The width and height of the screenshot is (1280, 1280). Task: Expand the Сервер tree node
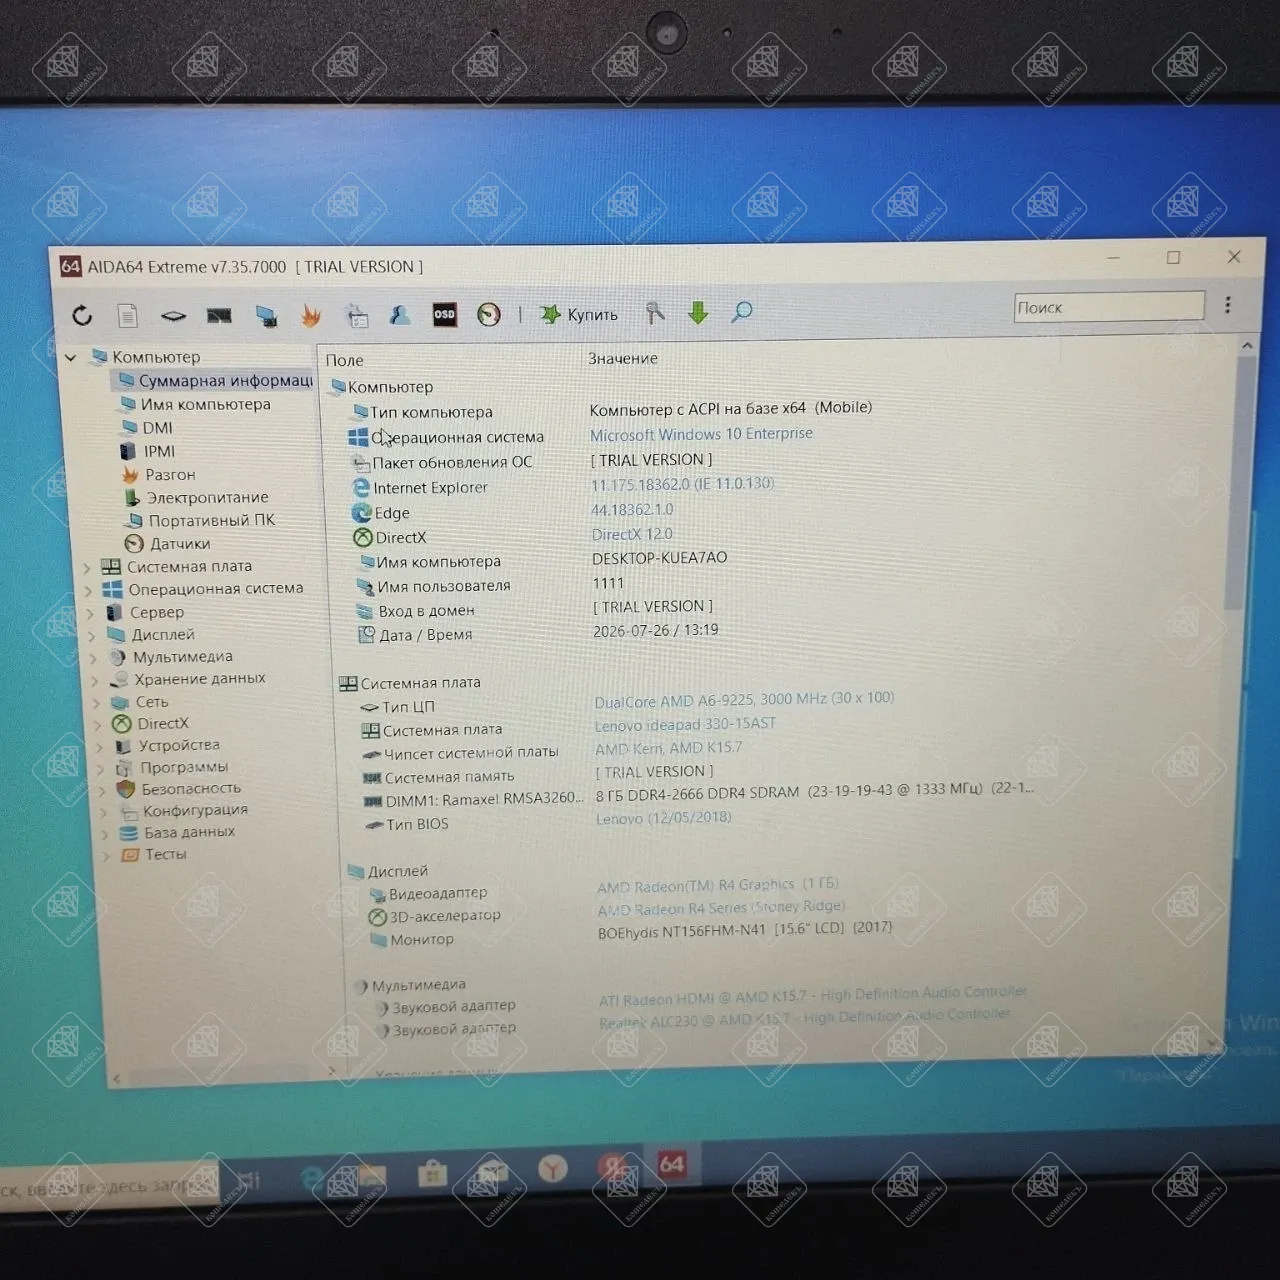coord(90,613)
